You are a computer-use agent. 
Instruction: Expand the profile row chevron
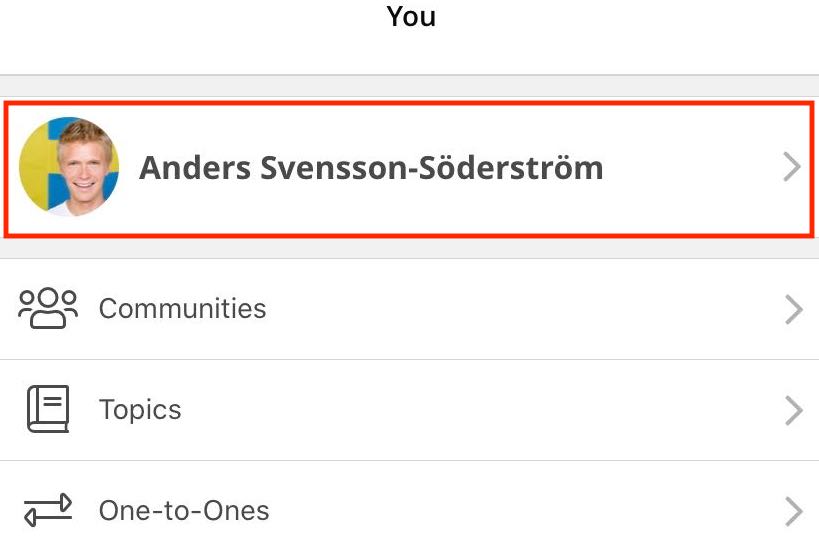792,167
